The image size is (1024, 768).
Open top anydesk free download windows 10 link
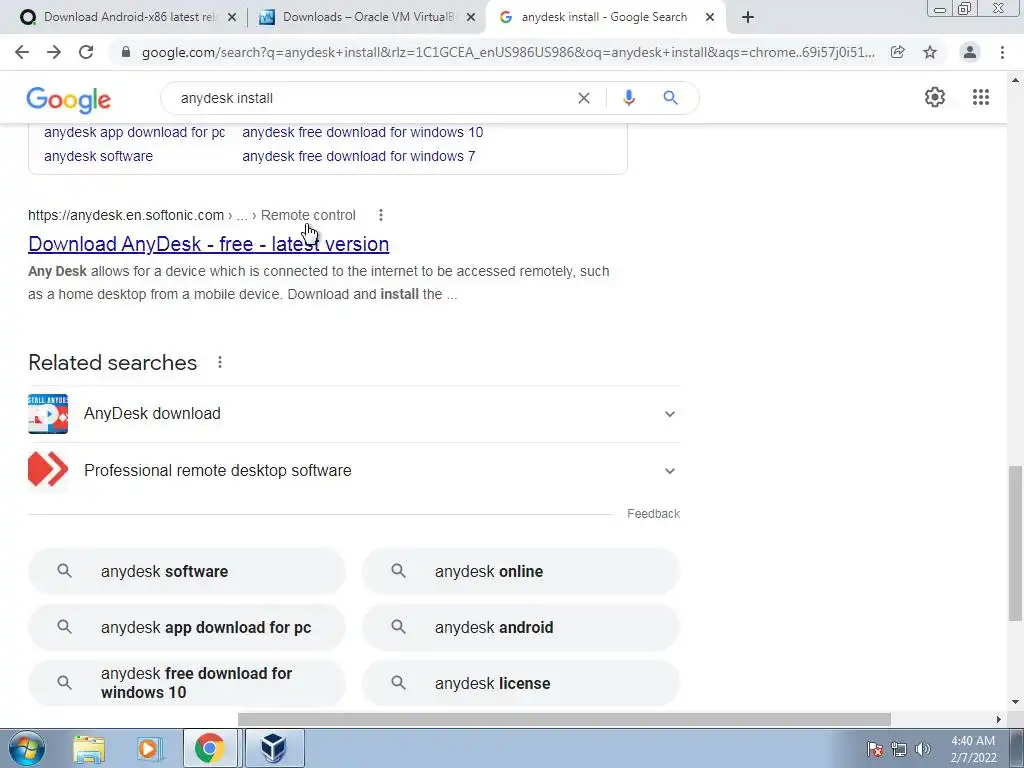click(362, 132)
